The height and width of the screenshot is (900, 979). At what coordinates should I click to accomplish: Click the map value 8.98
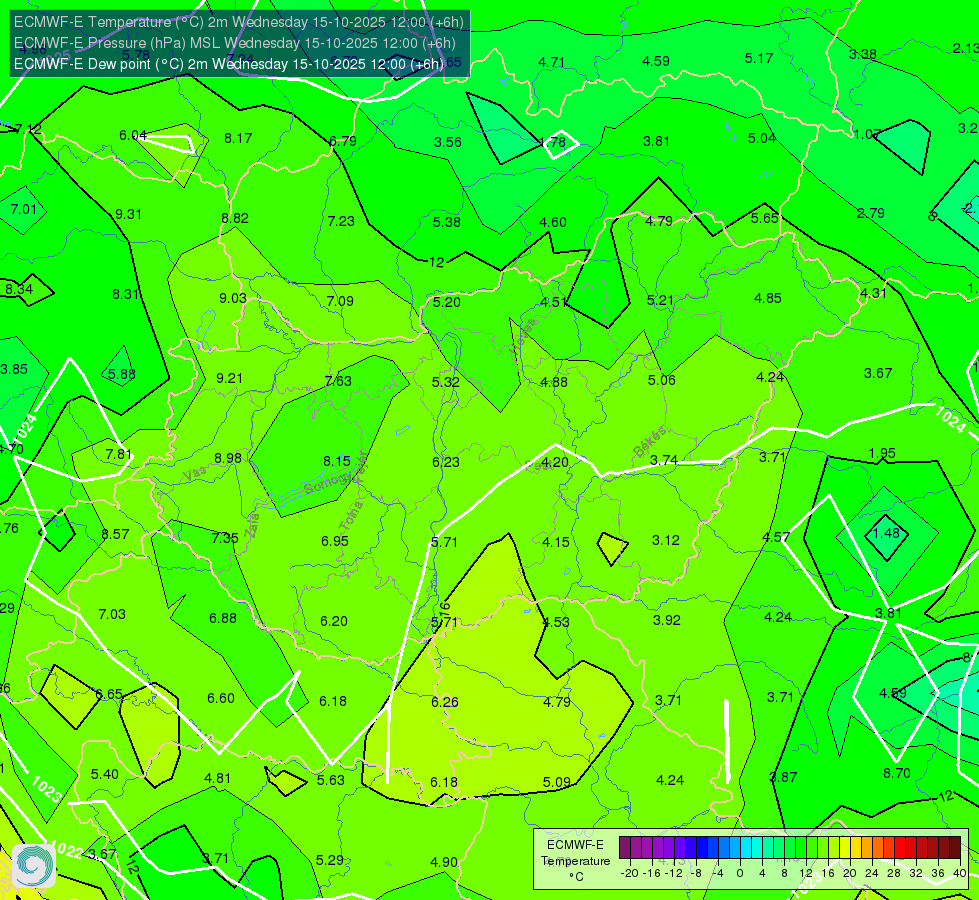click(x=228, y=458)
